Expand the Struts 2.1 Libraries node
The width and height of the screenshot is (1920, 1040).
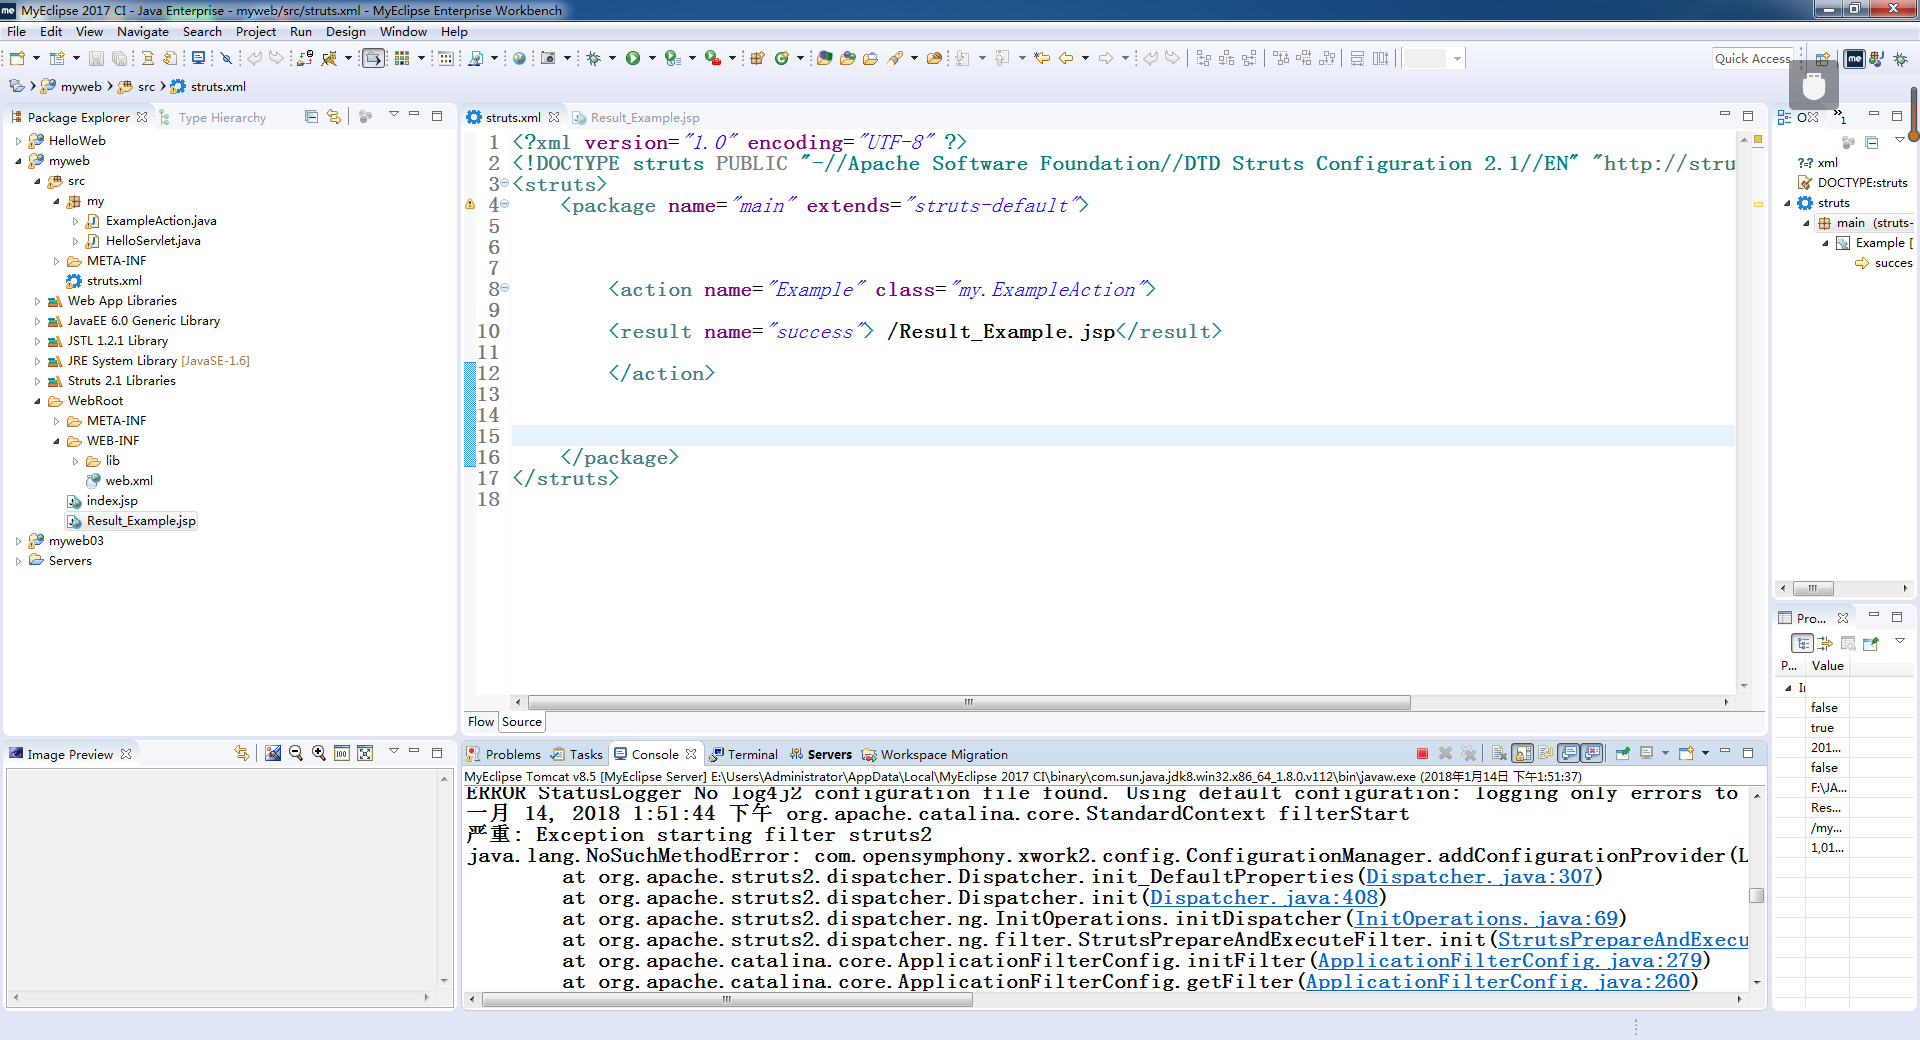[38, 381]
